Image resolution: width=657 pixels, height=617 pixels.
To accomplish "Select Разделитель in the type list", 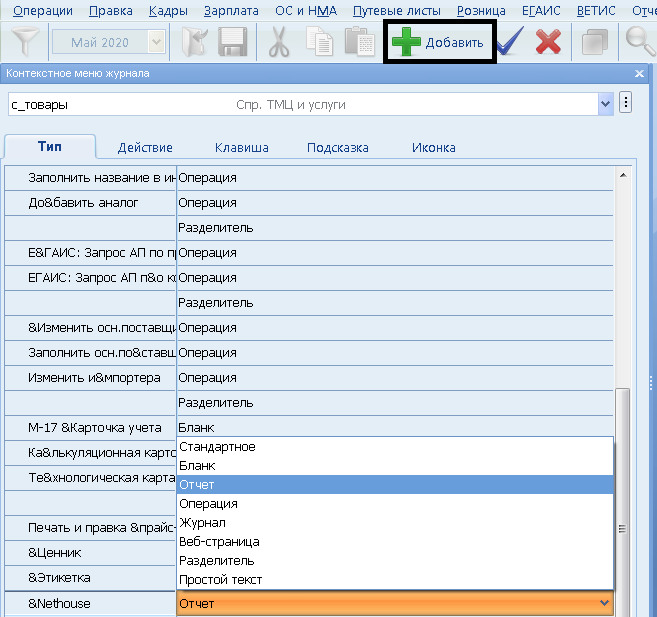I will (x=216, y=561).
